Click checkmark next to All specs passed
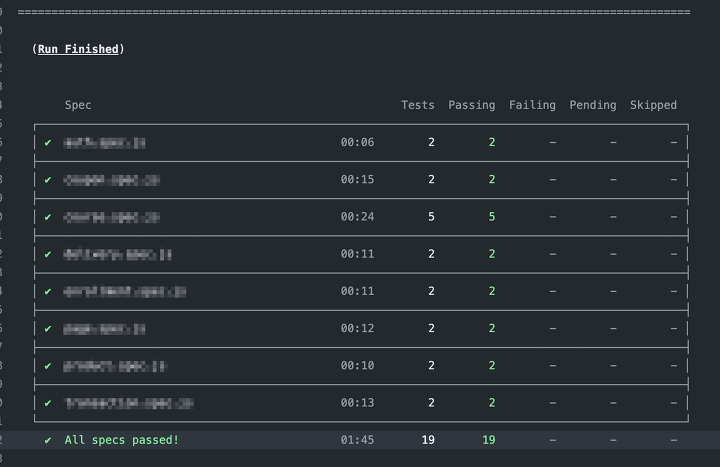720x467 pixels. click(x=48, y=440)
